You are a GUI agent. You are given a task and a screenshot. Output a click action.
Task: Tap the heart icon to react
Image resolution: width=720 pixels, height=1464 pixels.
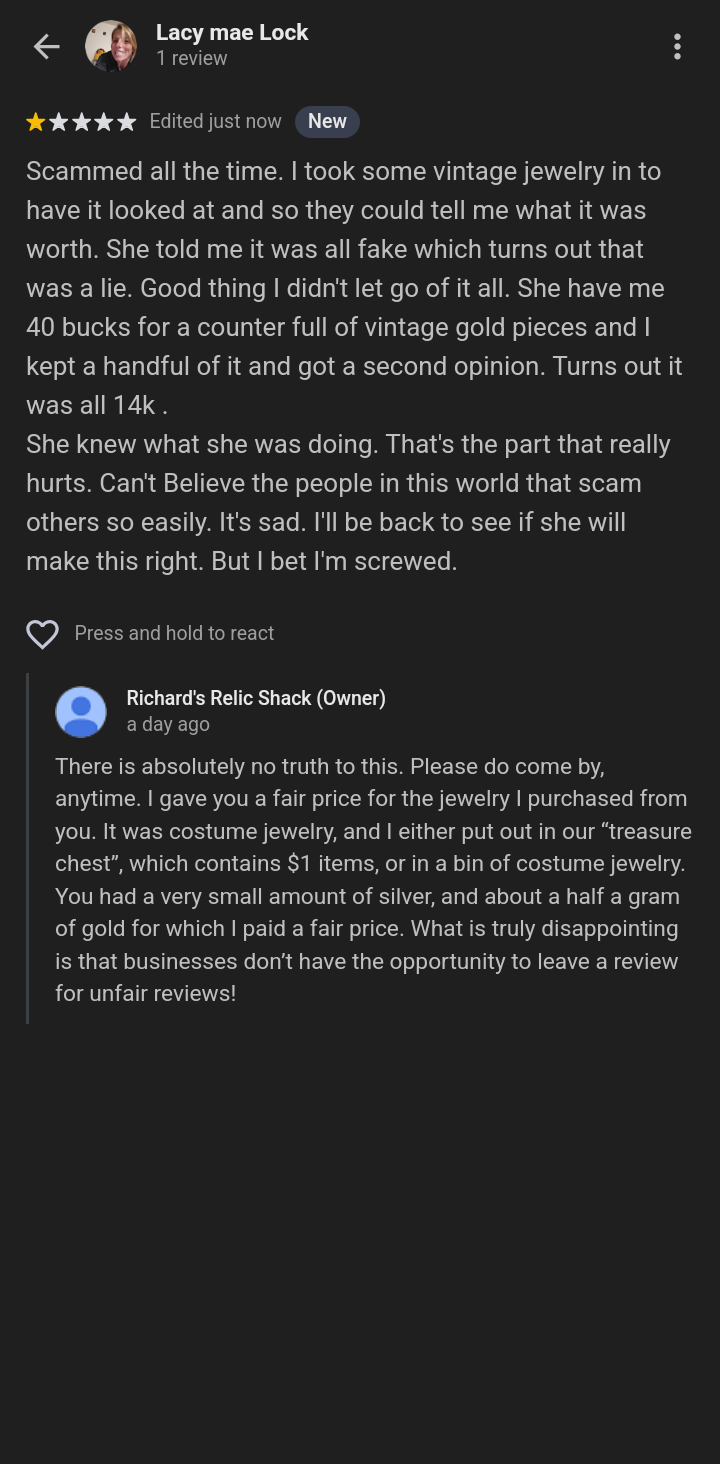[x=42, y=633]
